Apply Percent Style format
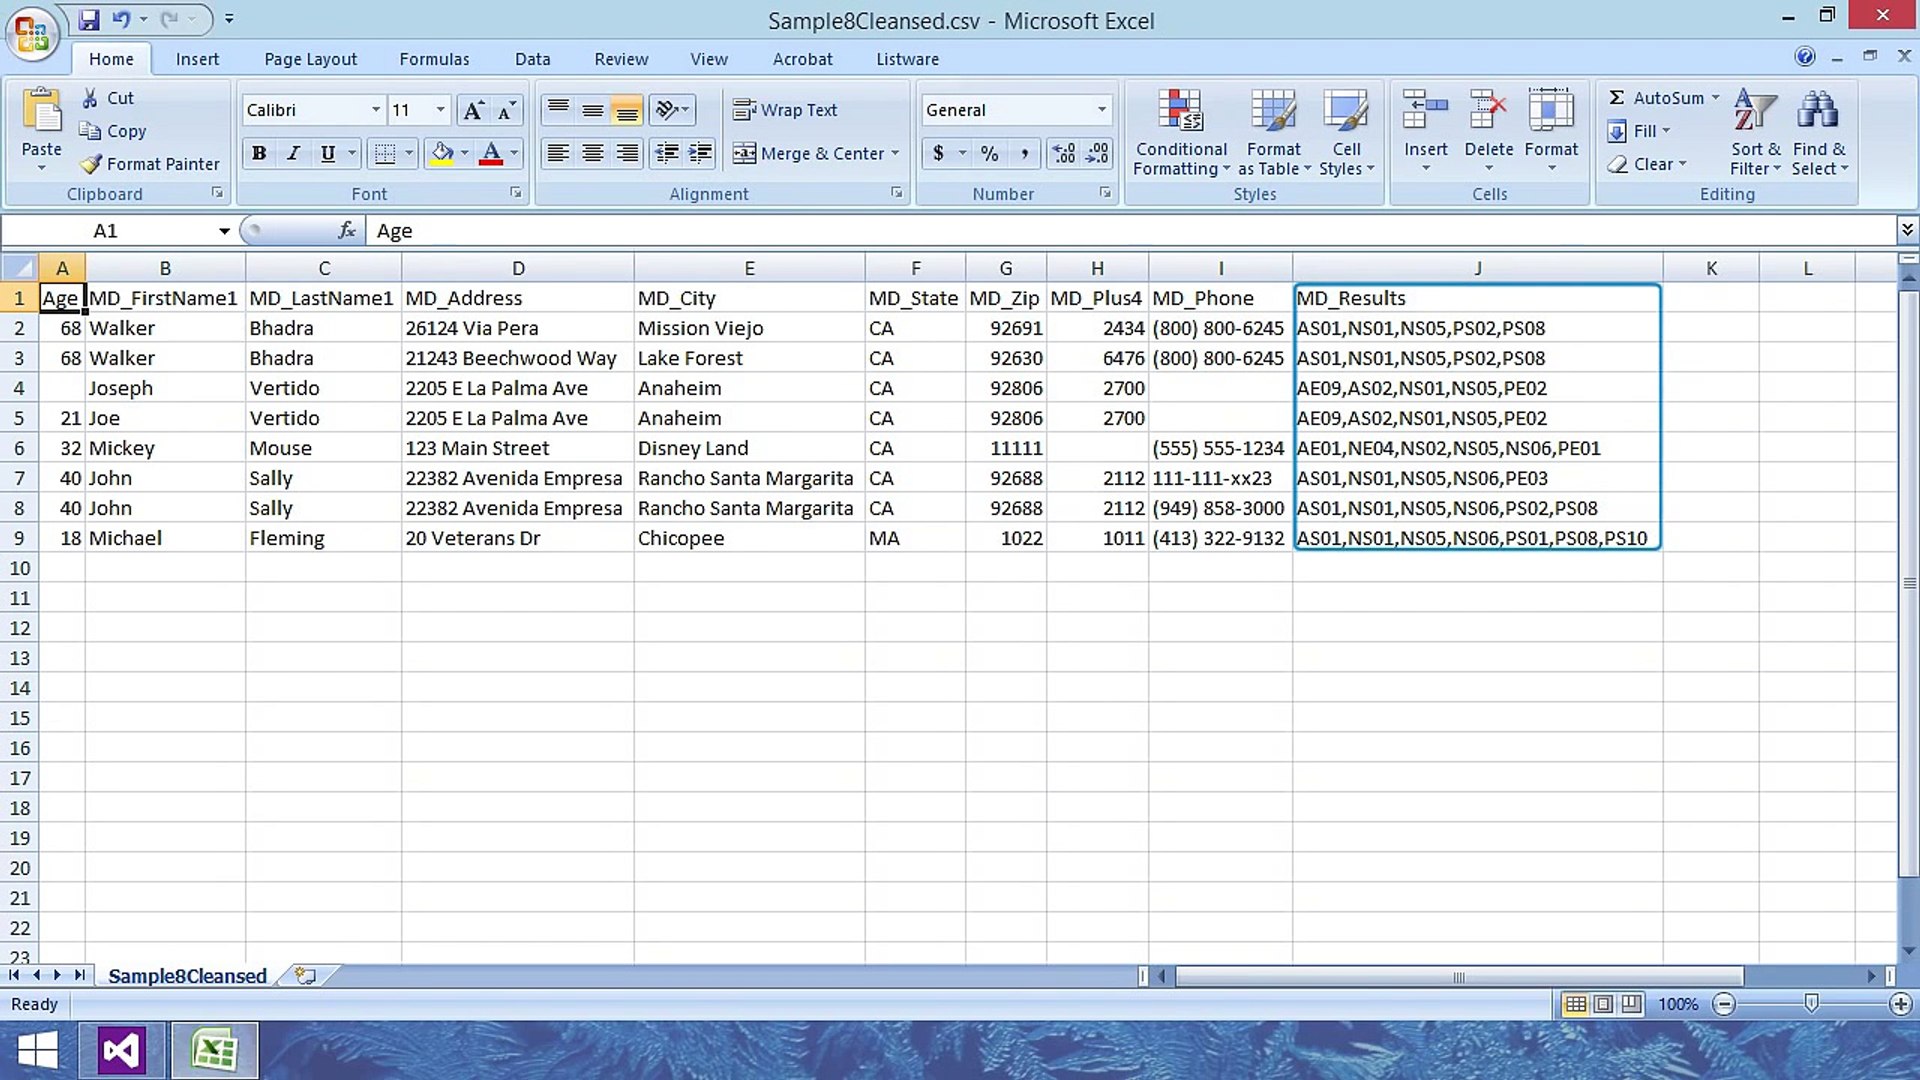 pyautogui.click(x=989, y=153)
